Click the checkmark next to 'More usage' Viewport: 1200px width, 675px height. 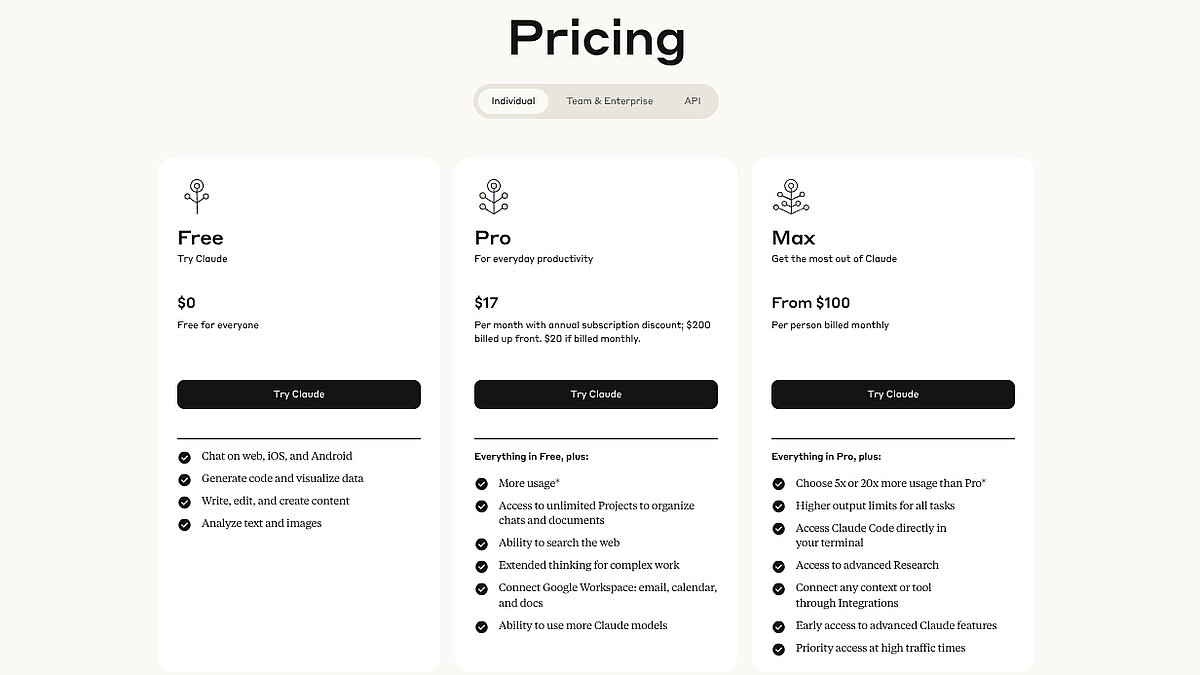coord(481,482)
